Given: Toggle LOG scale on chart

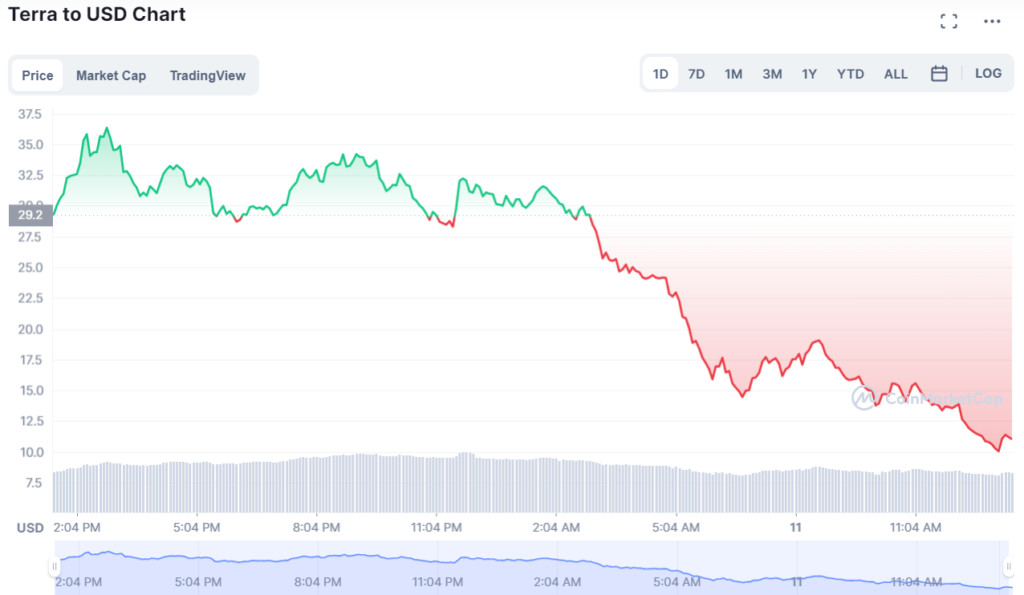Looking at the screenshot, I should tap(988, 74).
